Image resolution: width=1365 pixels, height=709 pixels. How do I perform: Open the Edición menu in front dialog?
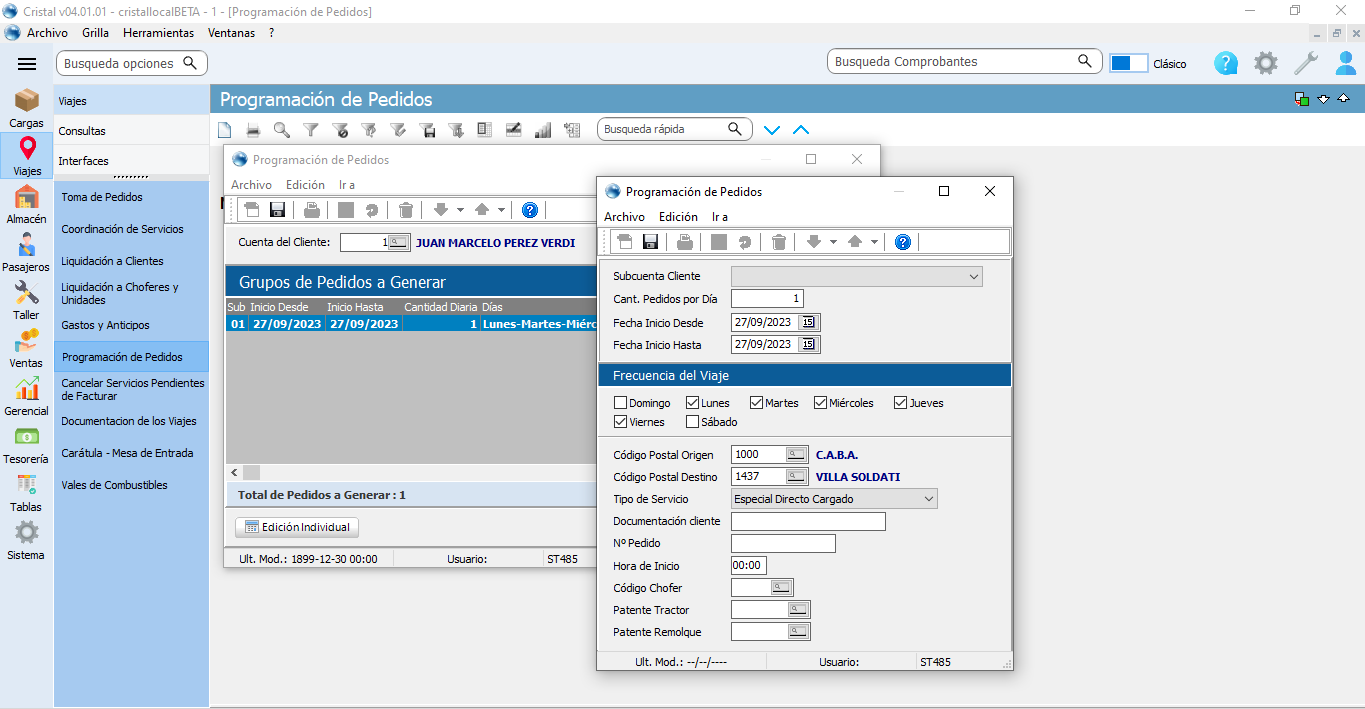click(x=678, y=217)
